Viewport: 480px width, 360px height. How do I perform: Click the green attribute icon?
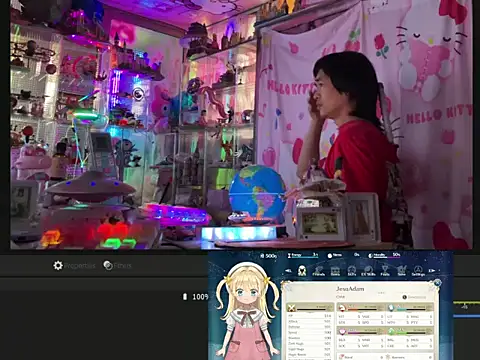tap(391, 332)
